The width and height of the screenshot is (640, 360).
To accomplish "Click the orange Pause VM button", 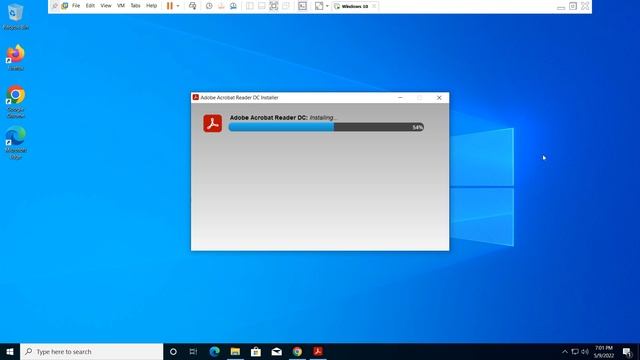I will (170, 6).
